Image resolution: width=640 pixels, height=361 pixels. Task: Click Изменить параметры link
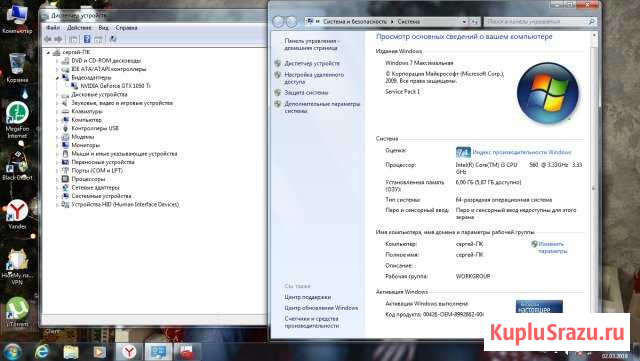pos(552,247)
